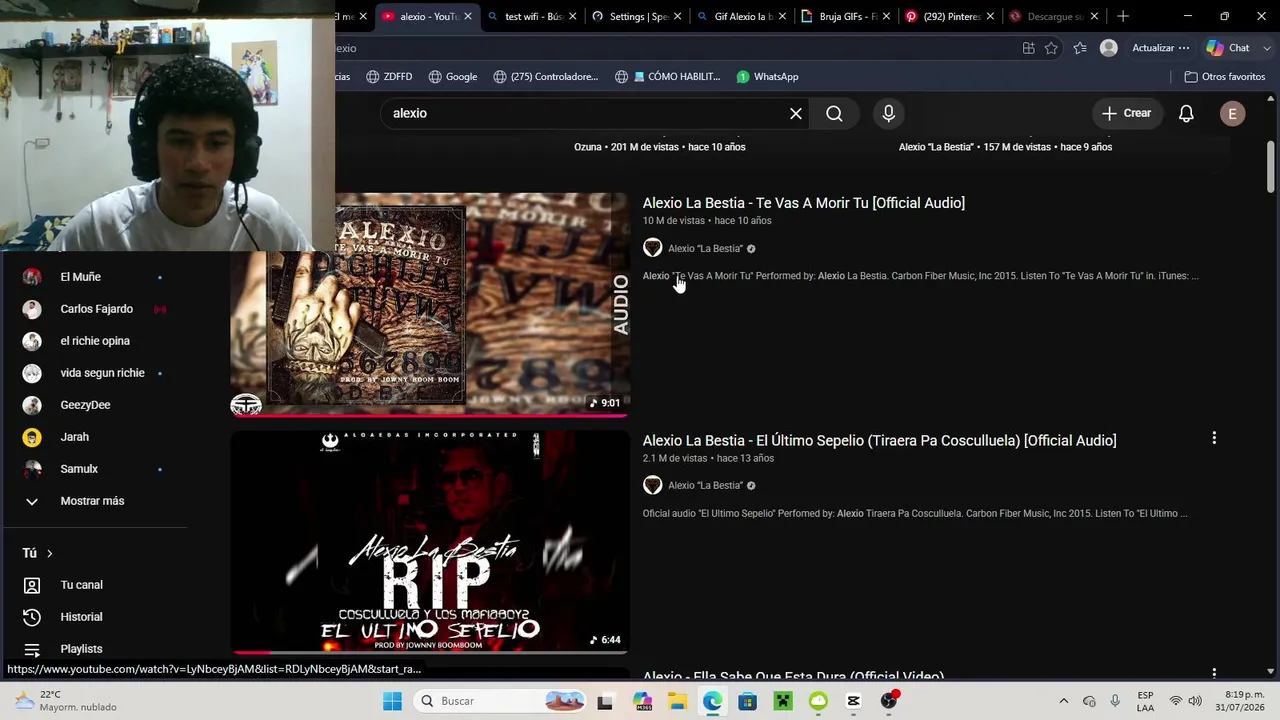The image size is (1280, 720).
Task: Open the Windows Start menu
Action: point(392,701)
